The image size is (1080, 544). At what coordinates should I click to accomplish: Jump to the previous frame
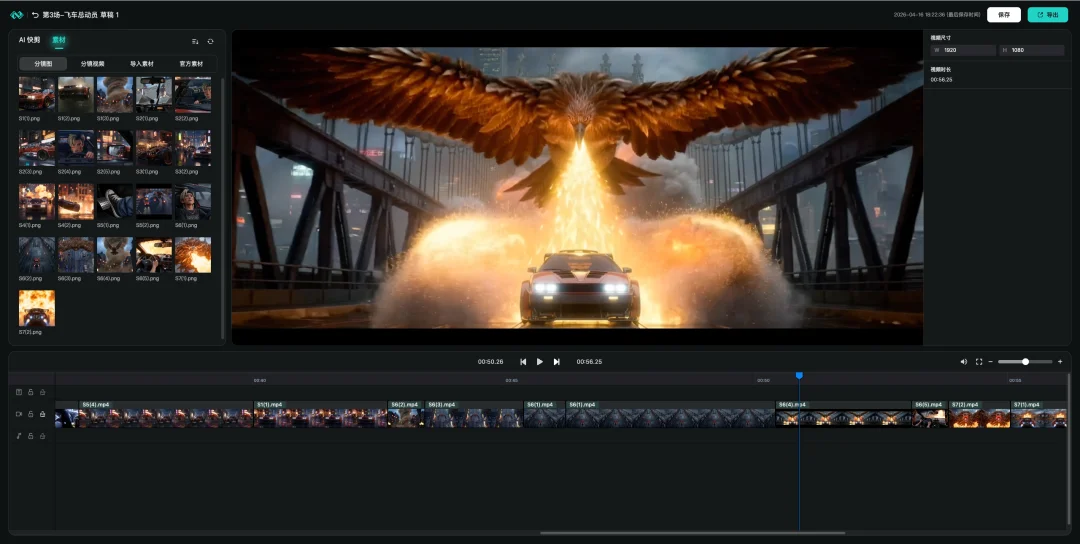click(x=523, y=361)
